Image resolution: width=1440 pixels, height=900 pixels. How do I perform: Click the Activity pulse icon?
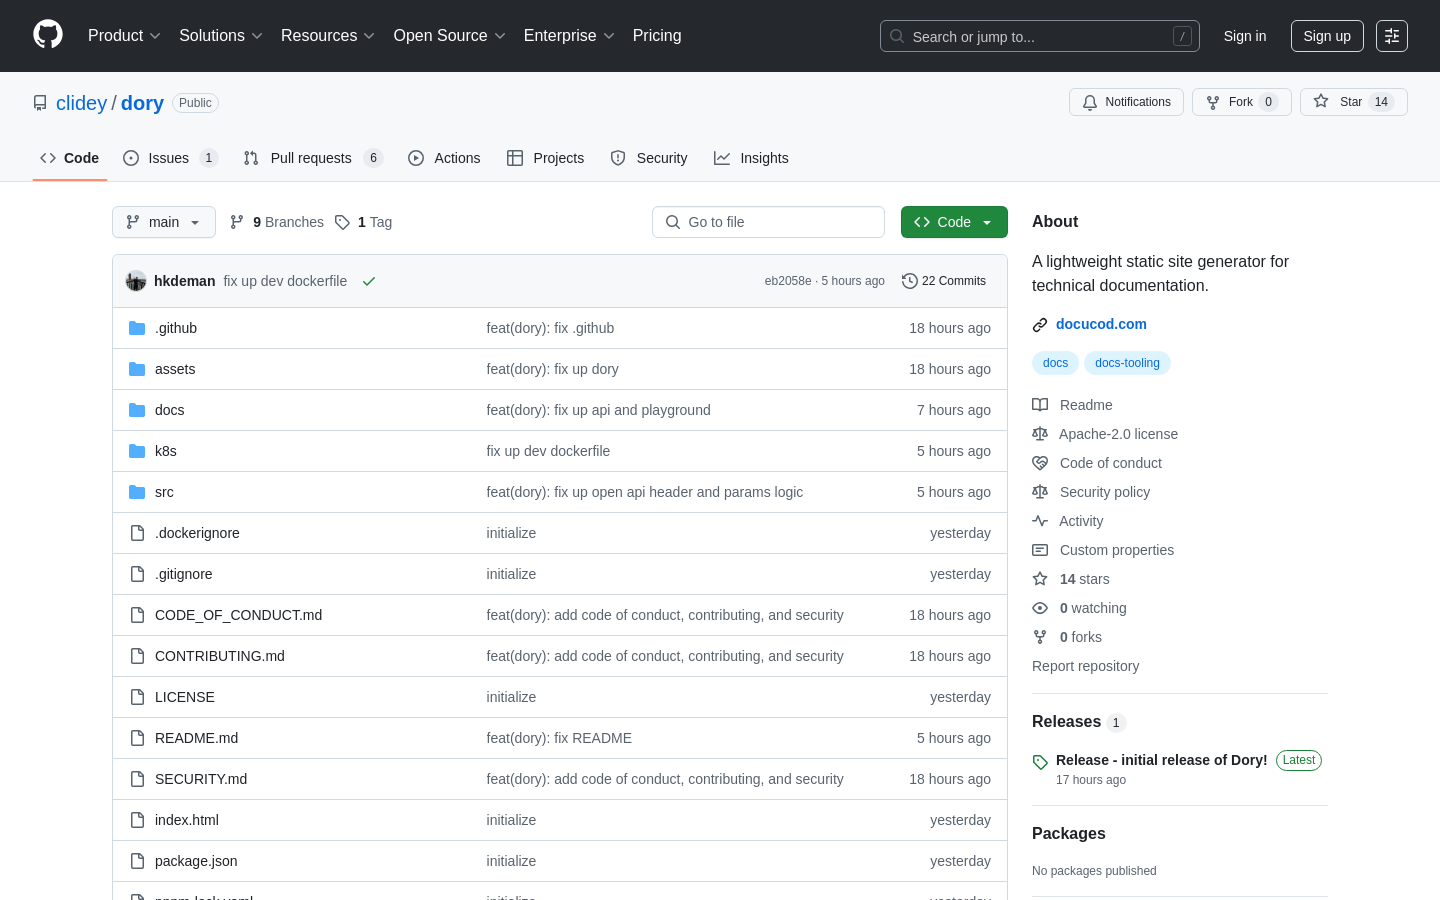[1040, 521]
